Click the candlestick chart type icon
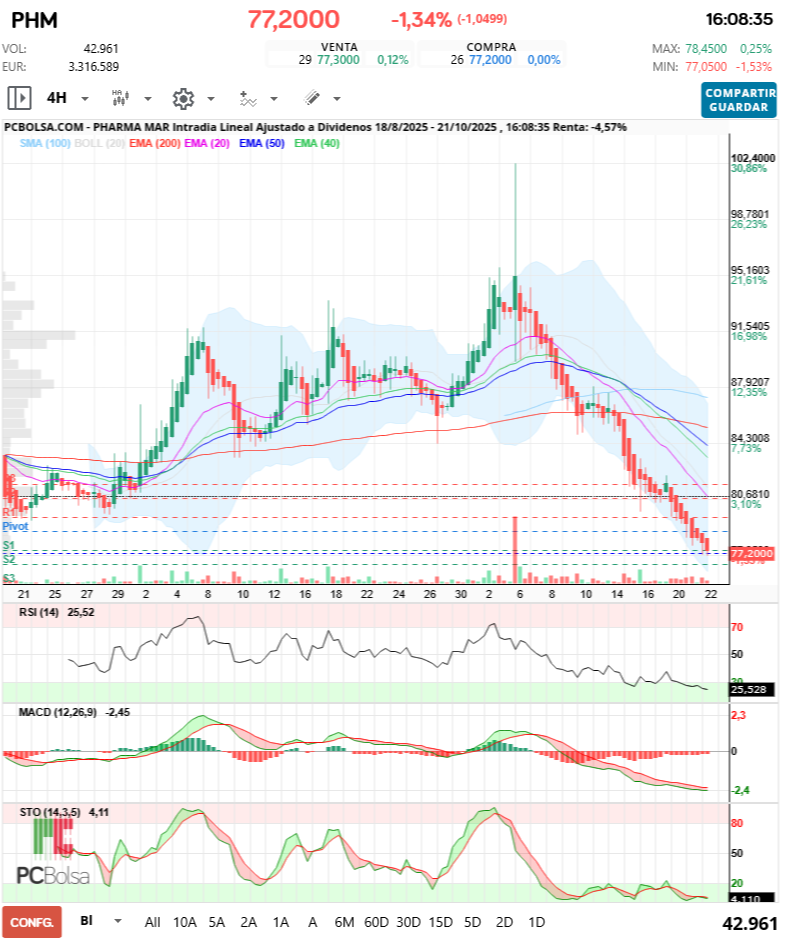Image resolution: width=792 pixels, height=943 pixels. point(120,98)
